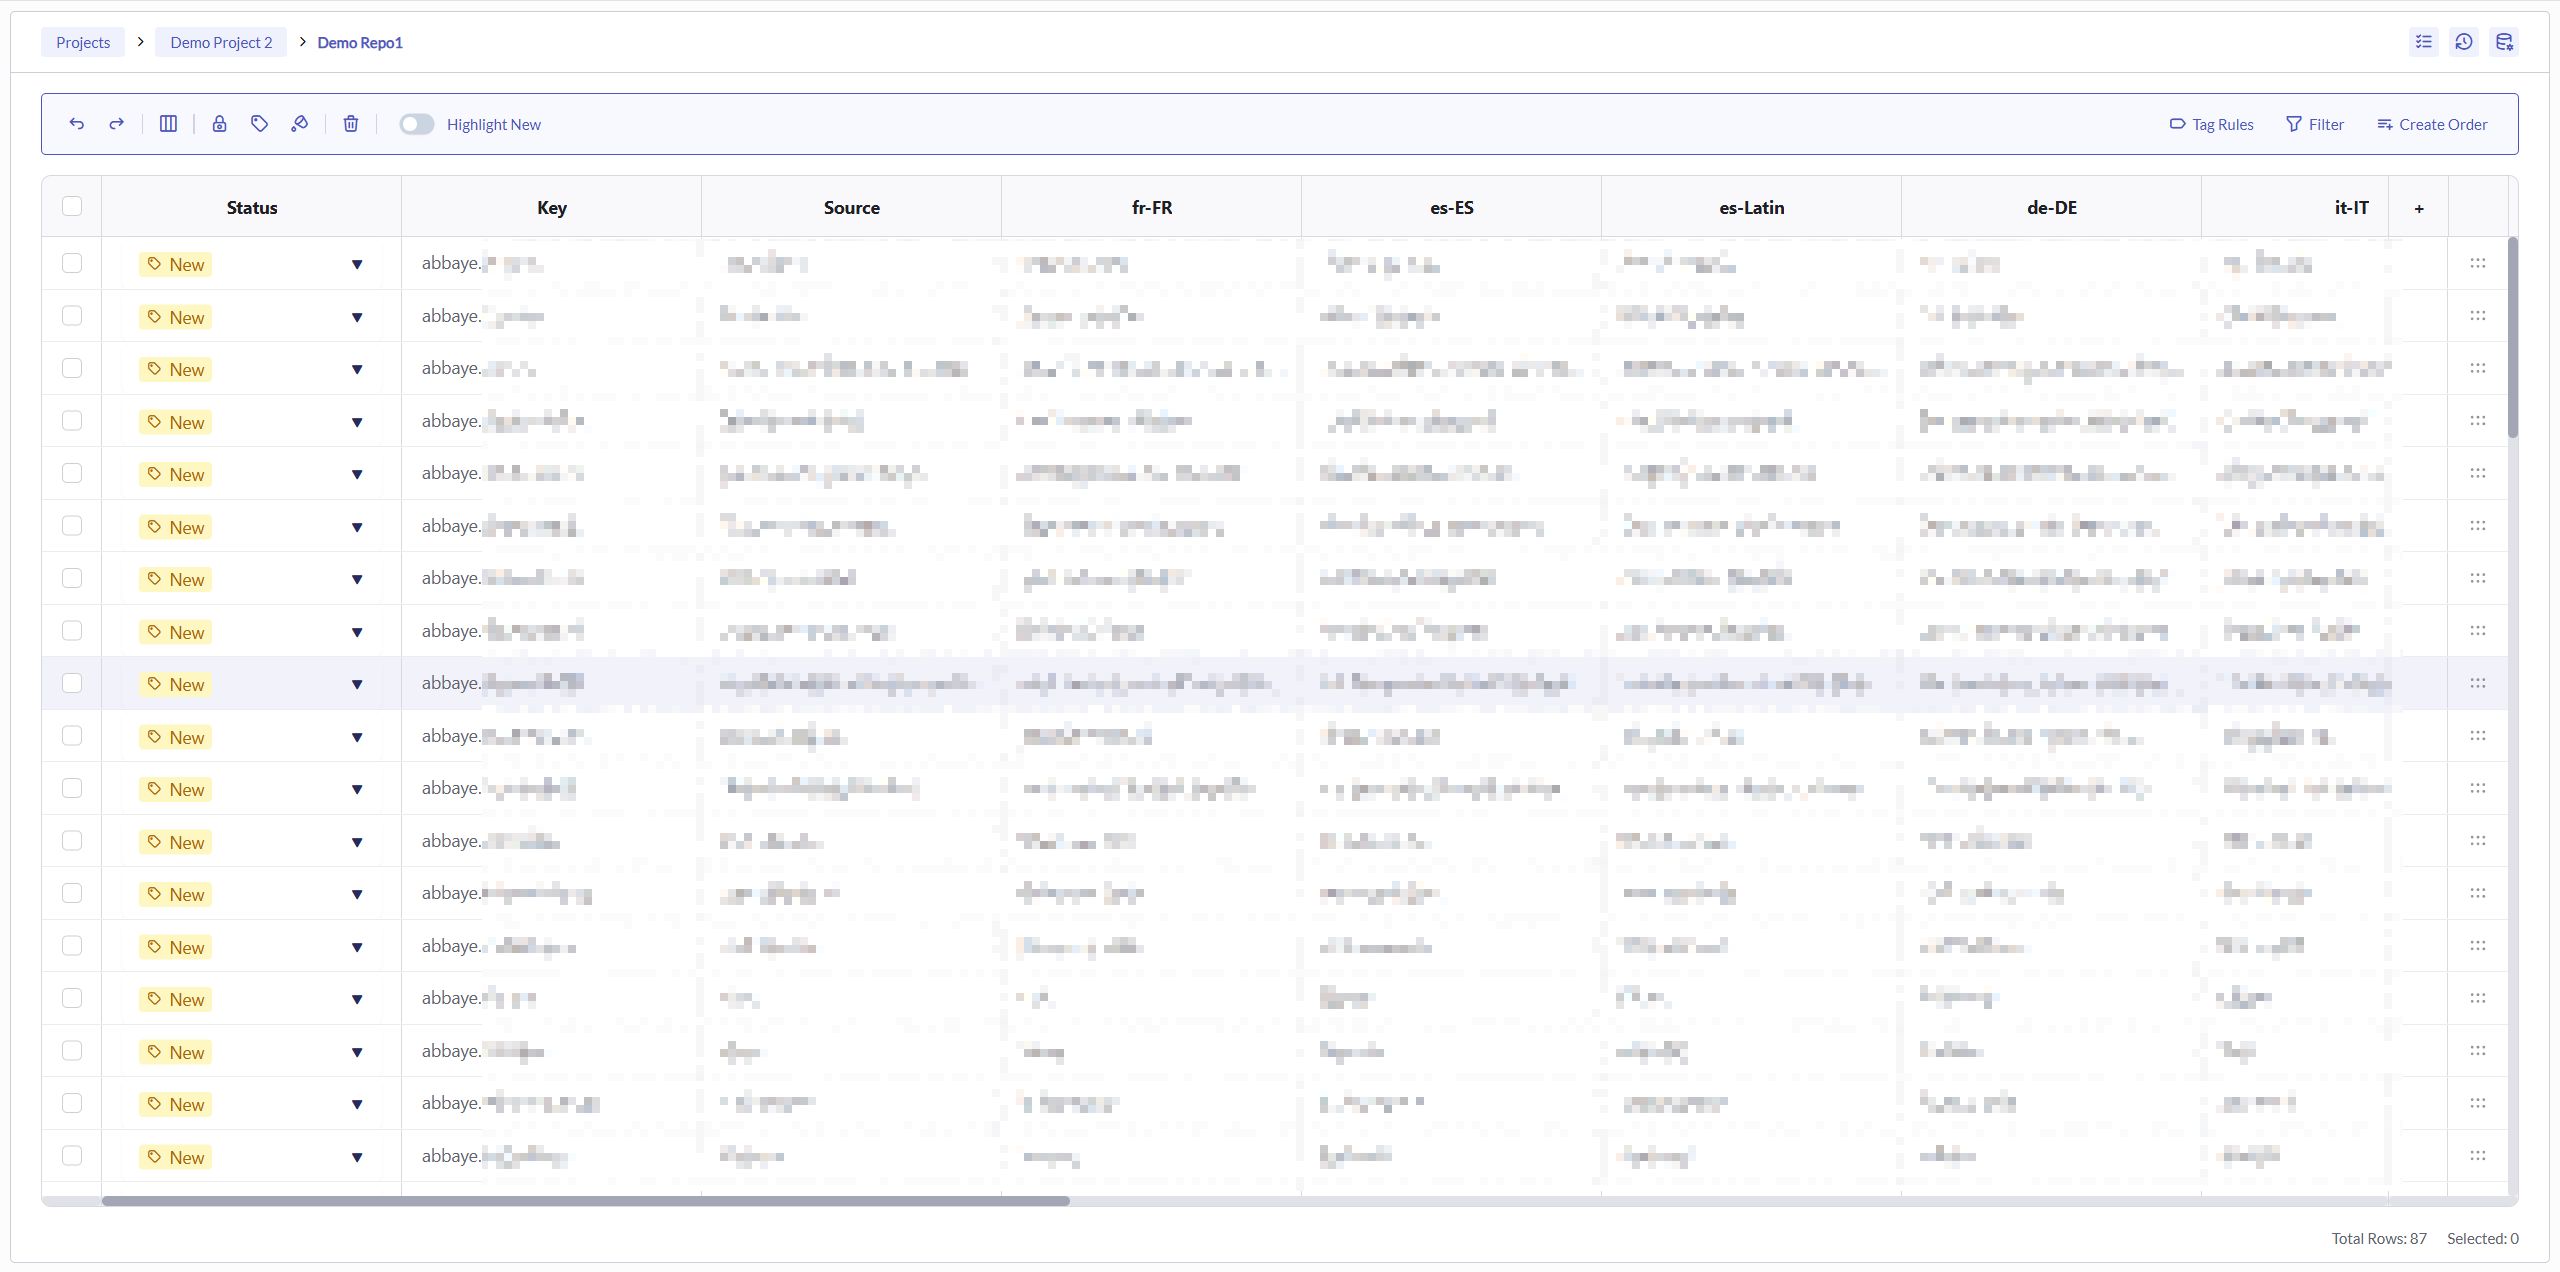The height and width of the screenshot is (1272, 2560).
Task: Click the Redo icon in the toolbar
Action: (117, 124)
